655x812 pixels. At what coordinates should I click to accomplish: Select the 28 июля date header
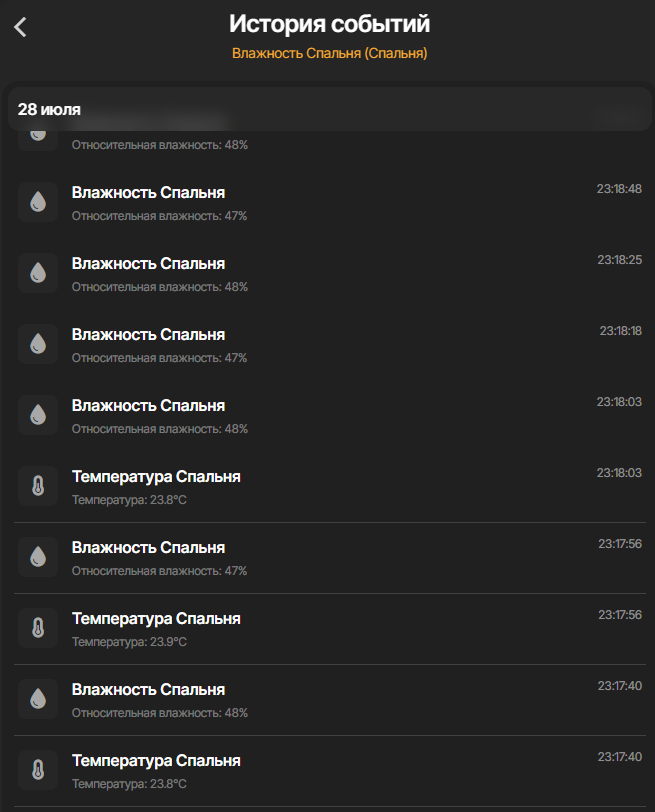point(49,110)
